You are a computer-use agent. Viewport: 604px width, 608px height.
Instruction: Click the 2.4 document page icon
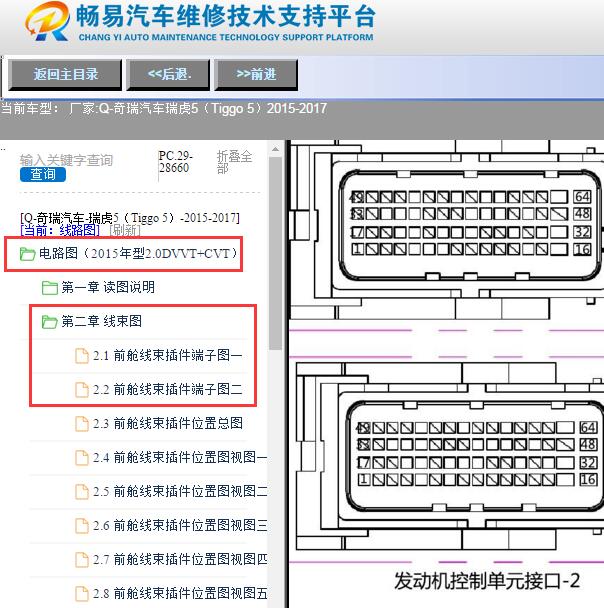click(81, 458)
